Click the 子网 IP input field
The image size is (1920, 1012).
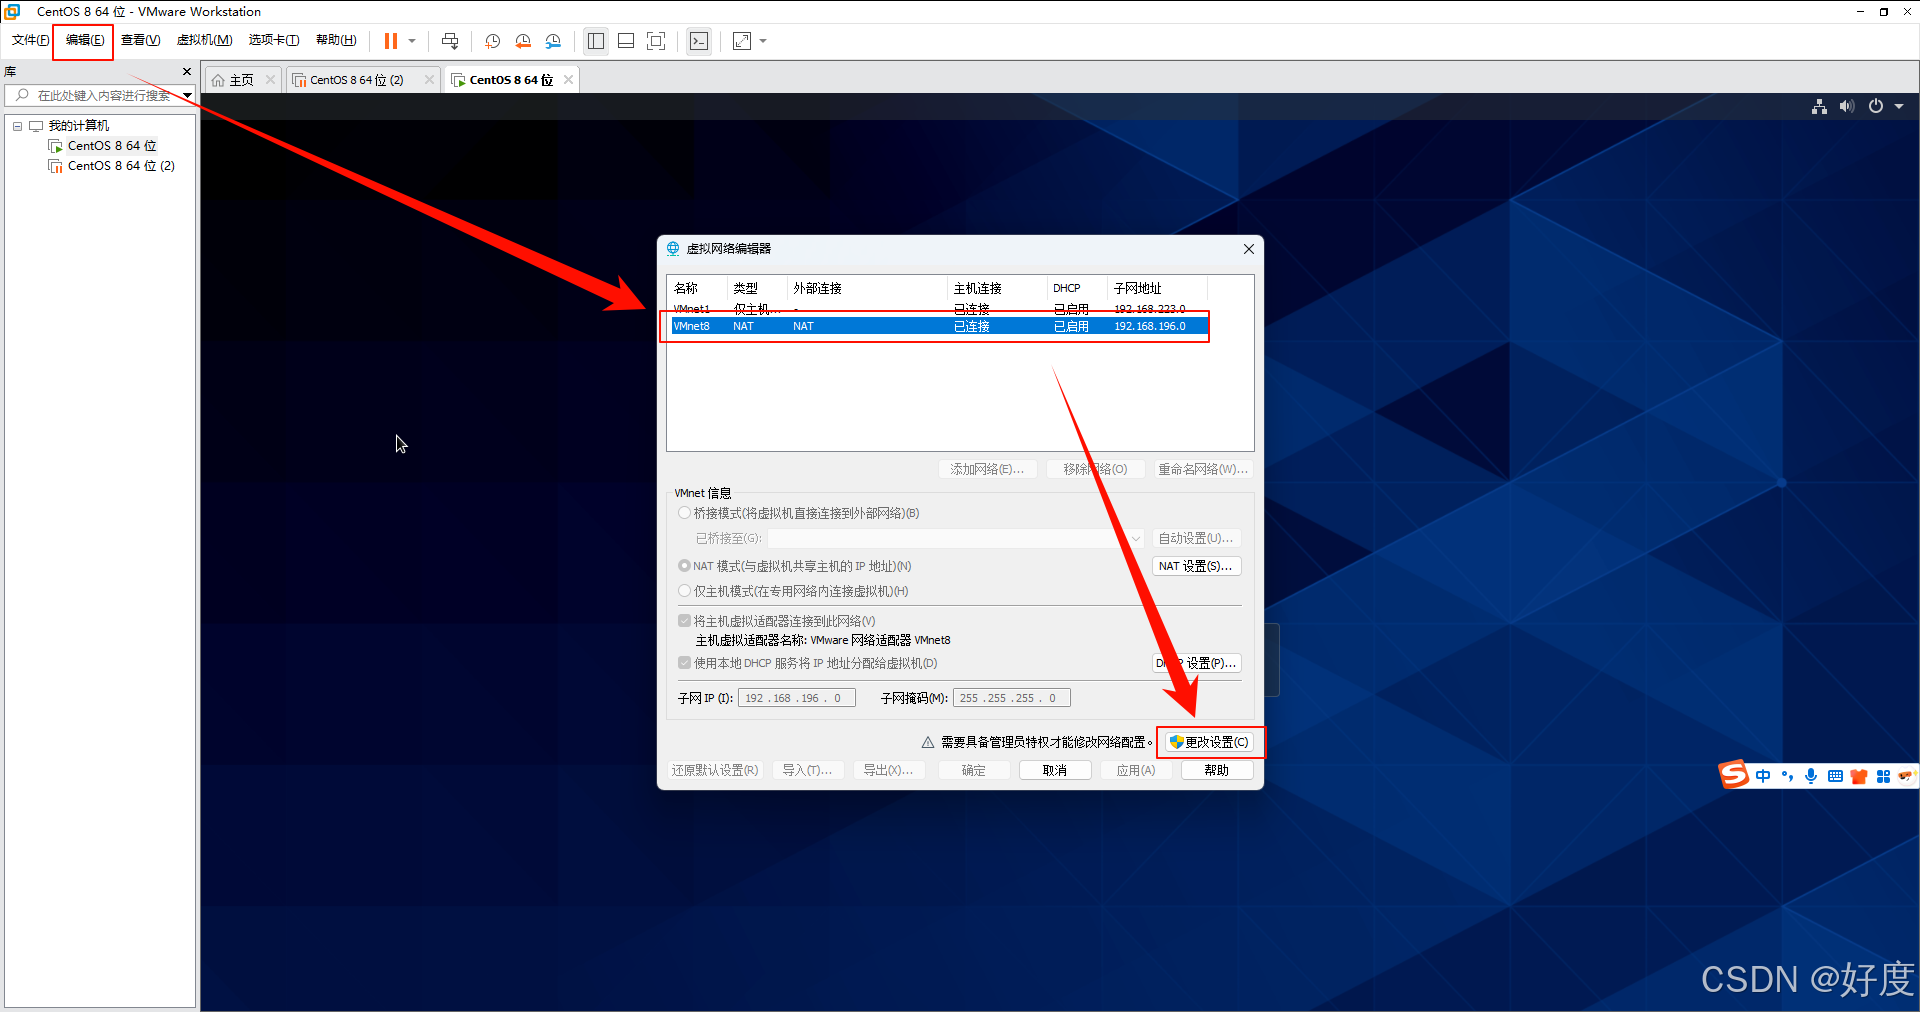[796, 698]
